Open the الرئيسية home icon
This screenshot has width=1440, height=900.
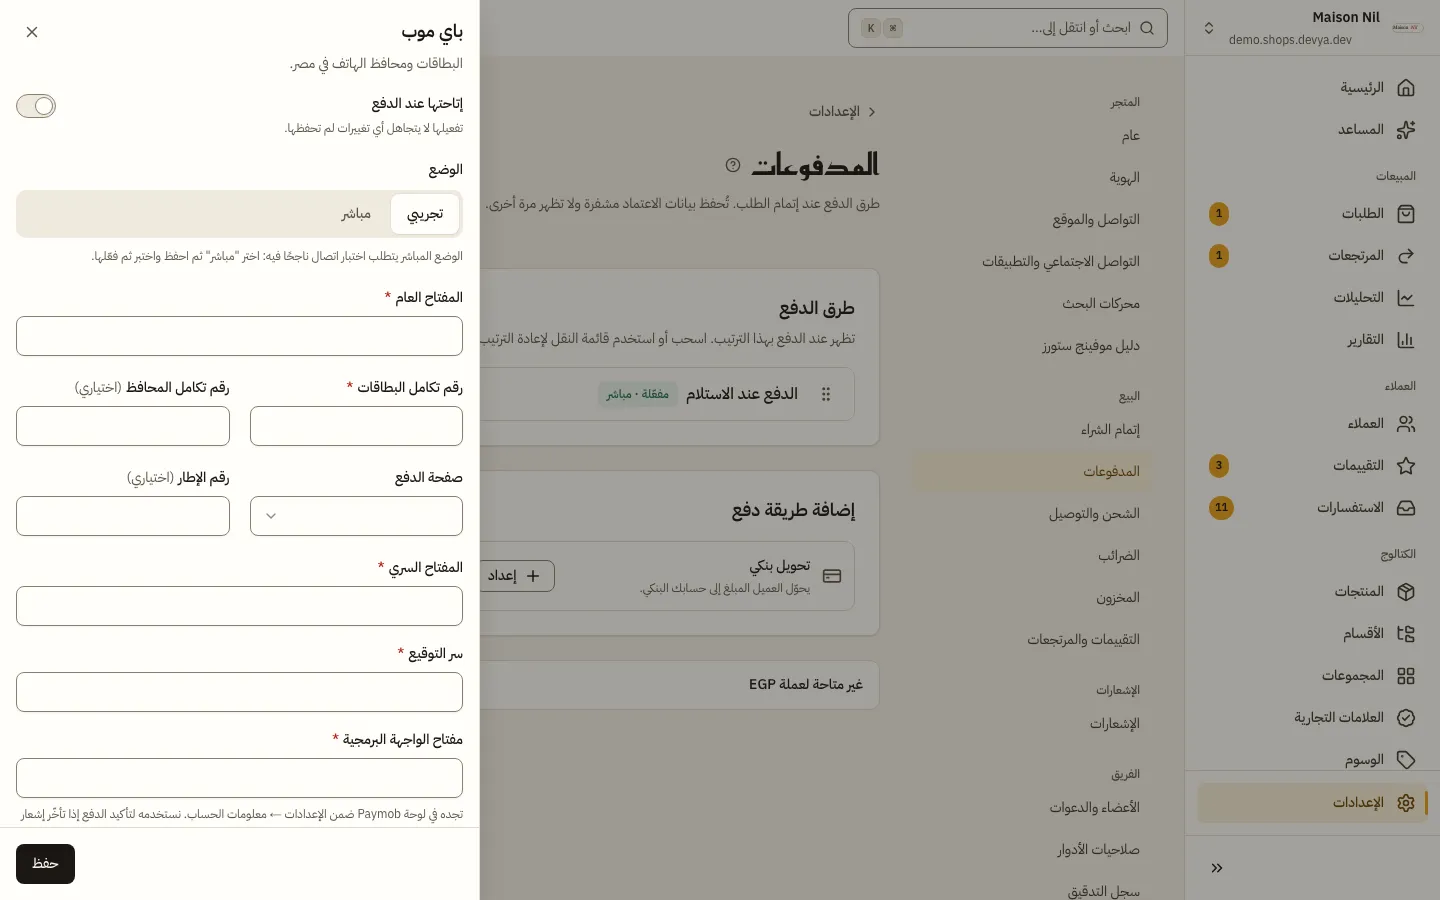1406,88
